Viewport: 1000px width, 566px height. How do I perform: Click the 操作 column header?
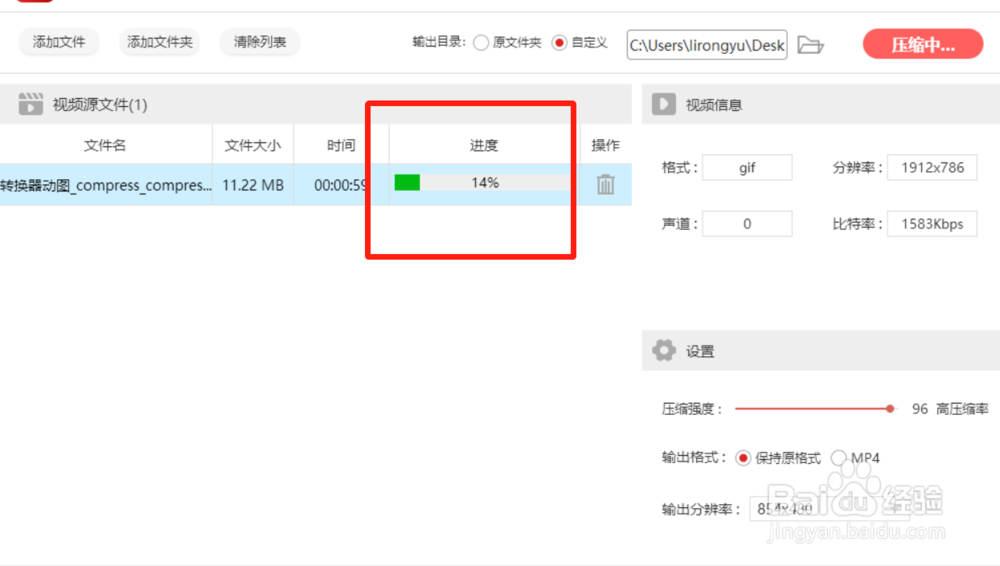point(605,145)
